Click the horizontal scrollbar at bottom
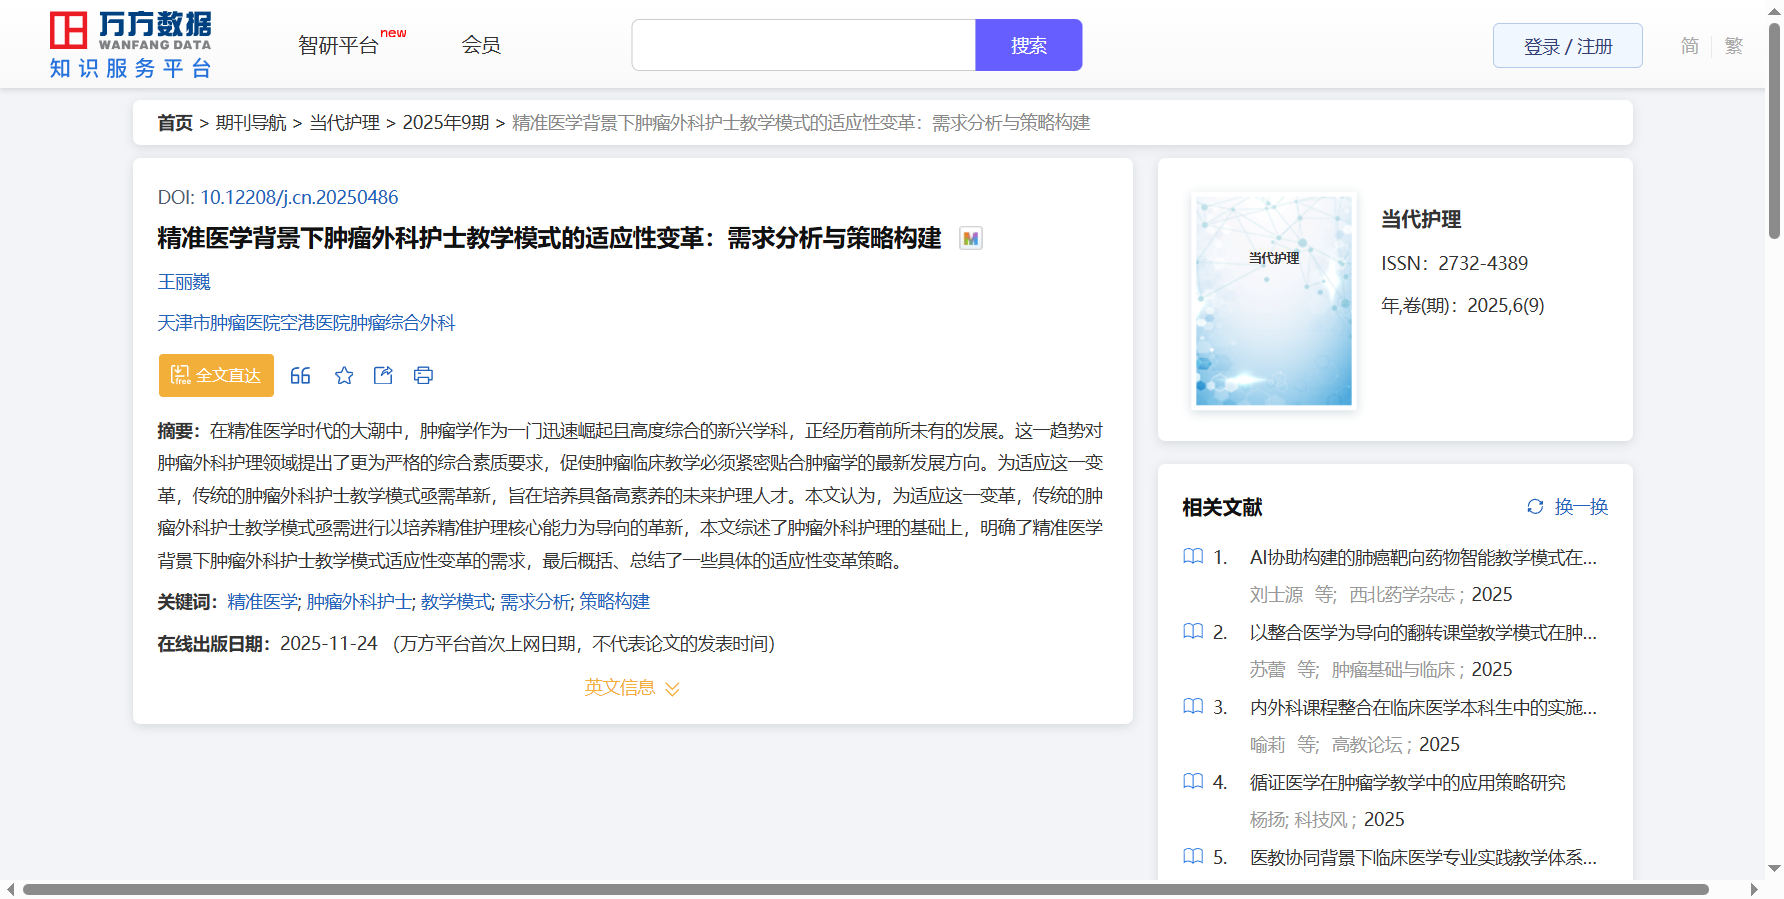1784x899 pixels. coord(865,889)
